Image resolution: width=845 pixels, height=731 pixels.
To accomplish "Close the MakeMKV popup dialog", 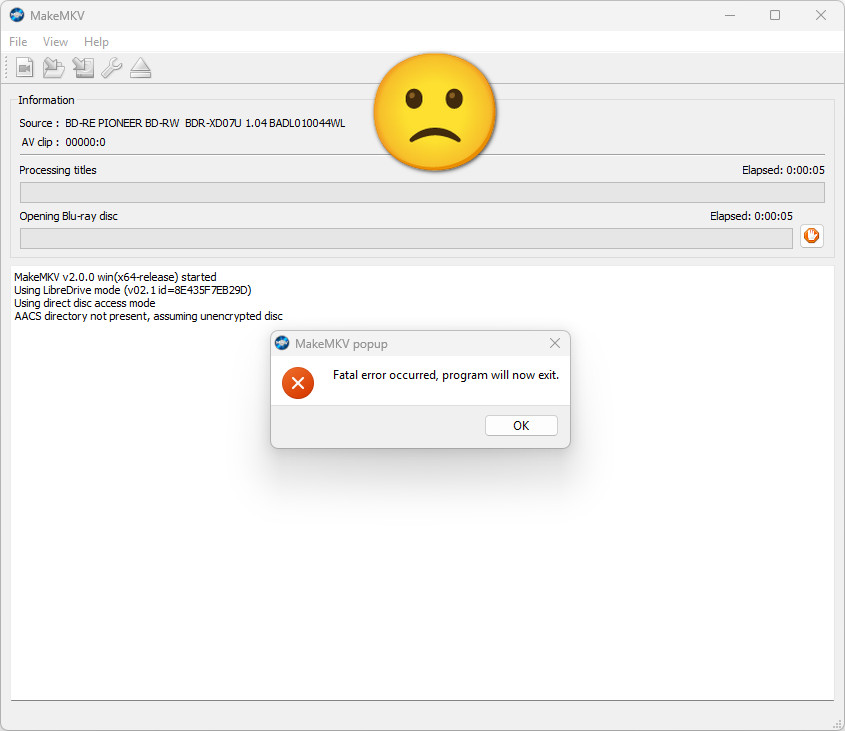I will (555, 343).
